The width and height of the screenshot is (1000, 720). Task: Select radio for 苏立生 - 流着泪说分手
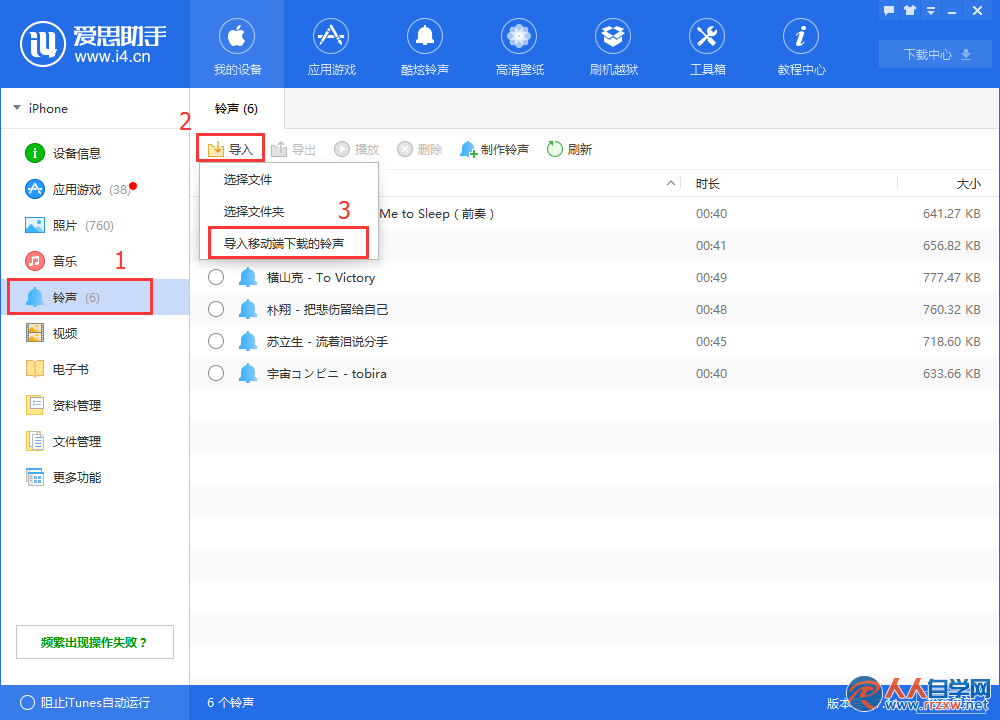(216, 341)
